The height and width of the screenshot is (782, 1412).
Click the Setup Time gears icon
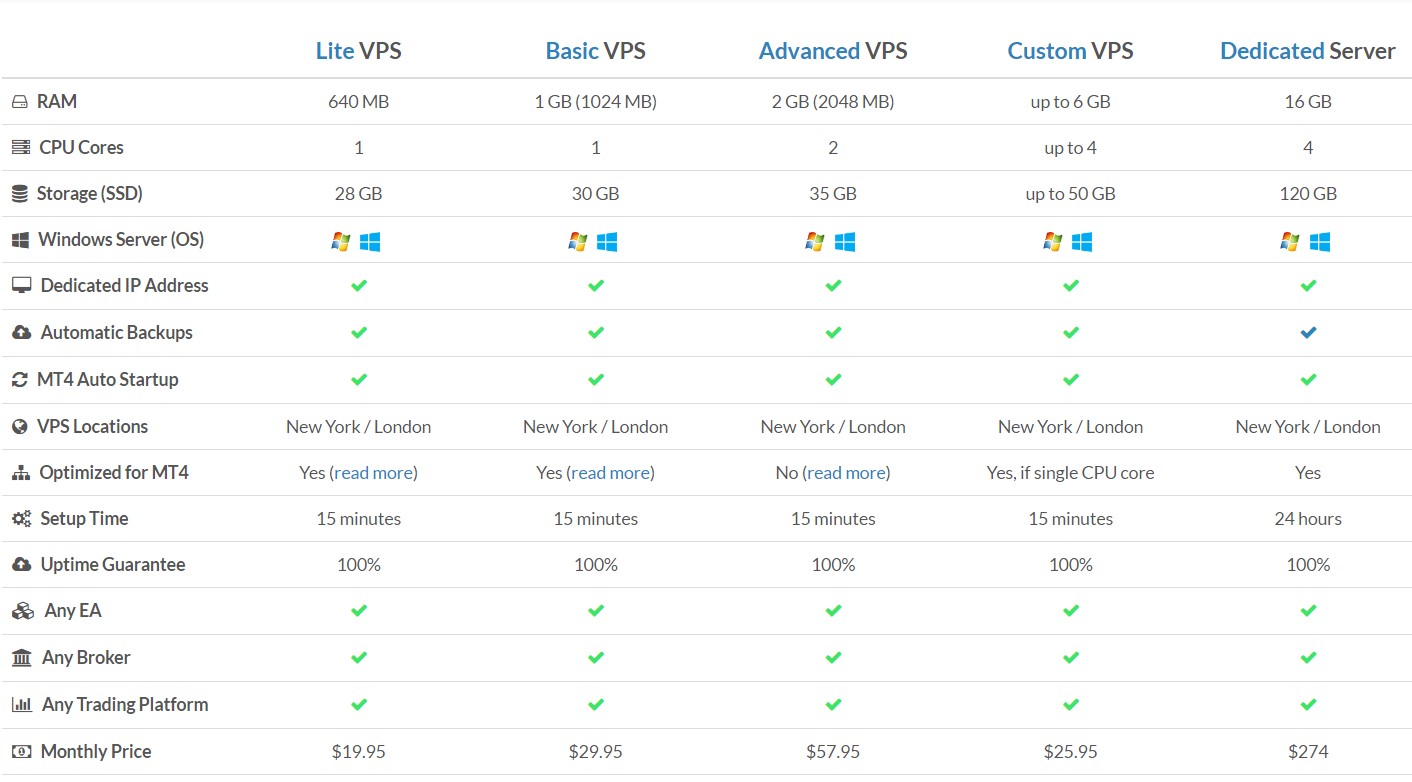click(21, 519)
